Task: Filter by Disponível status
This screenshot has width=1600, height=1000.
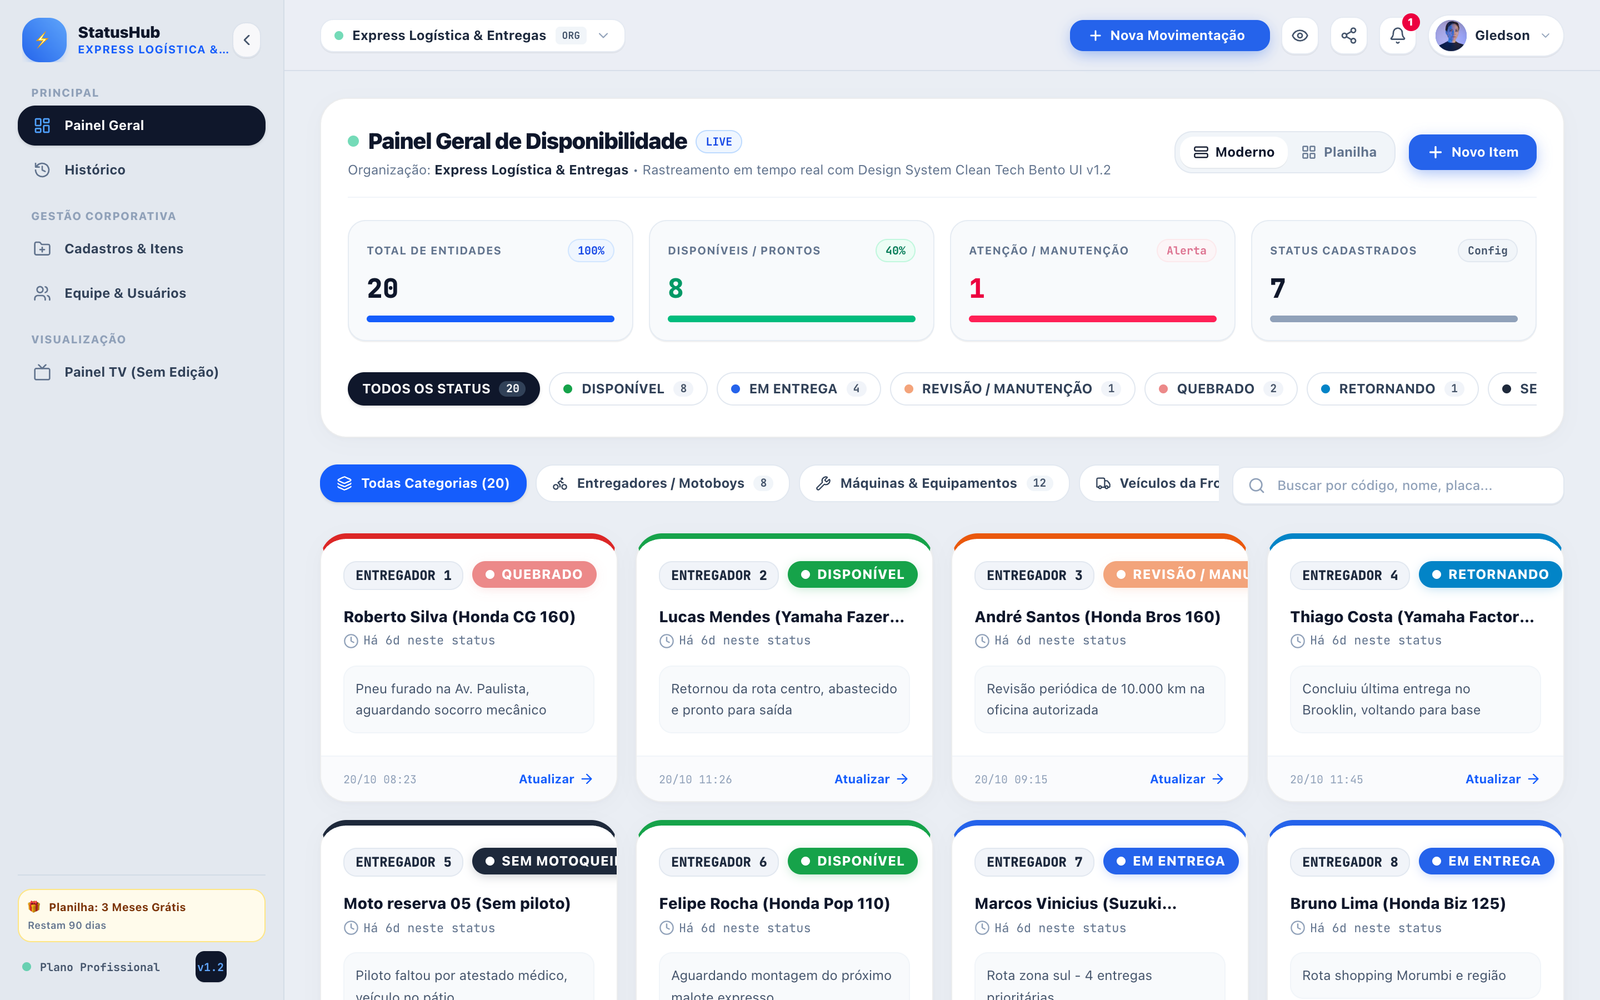Action: [x=628, y=389]
